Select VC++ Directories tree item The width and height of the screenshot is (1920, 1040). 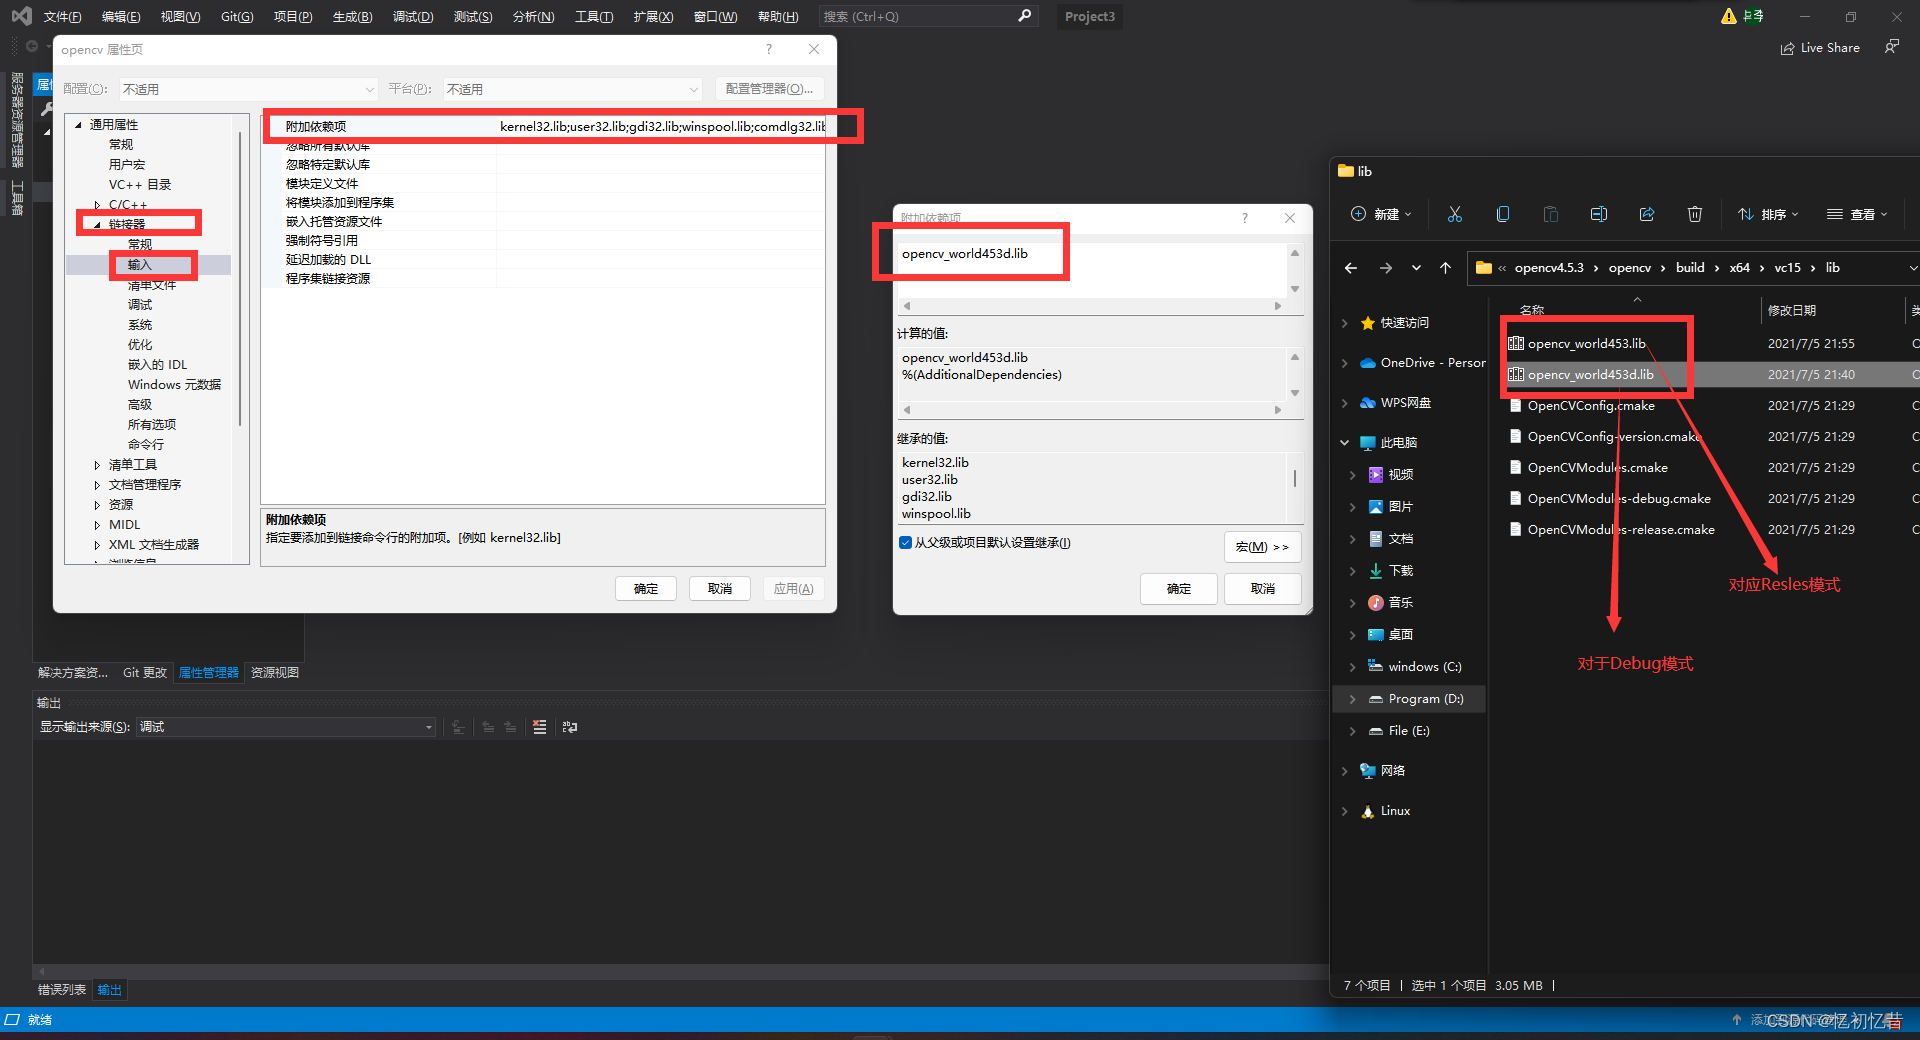tap(140, 185)
